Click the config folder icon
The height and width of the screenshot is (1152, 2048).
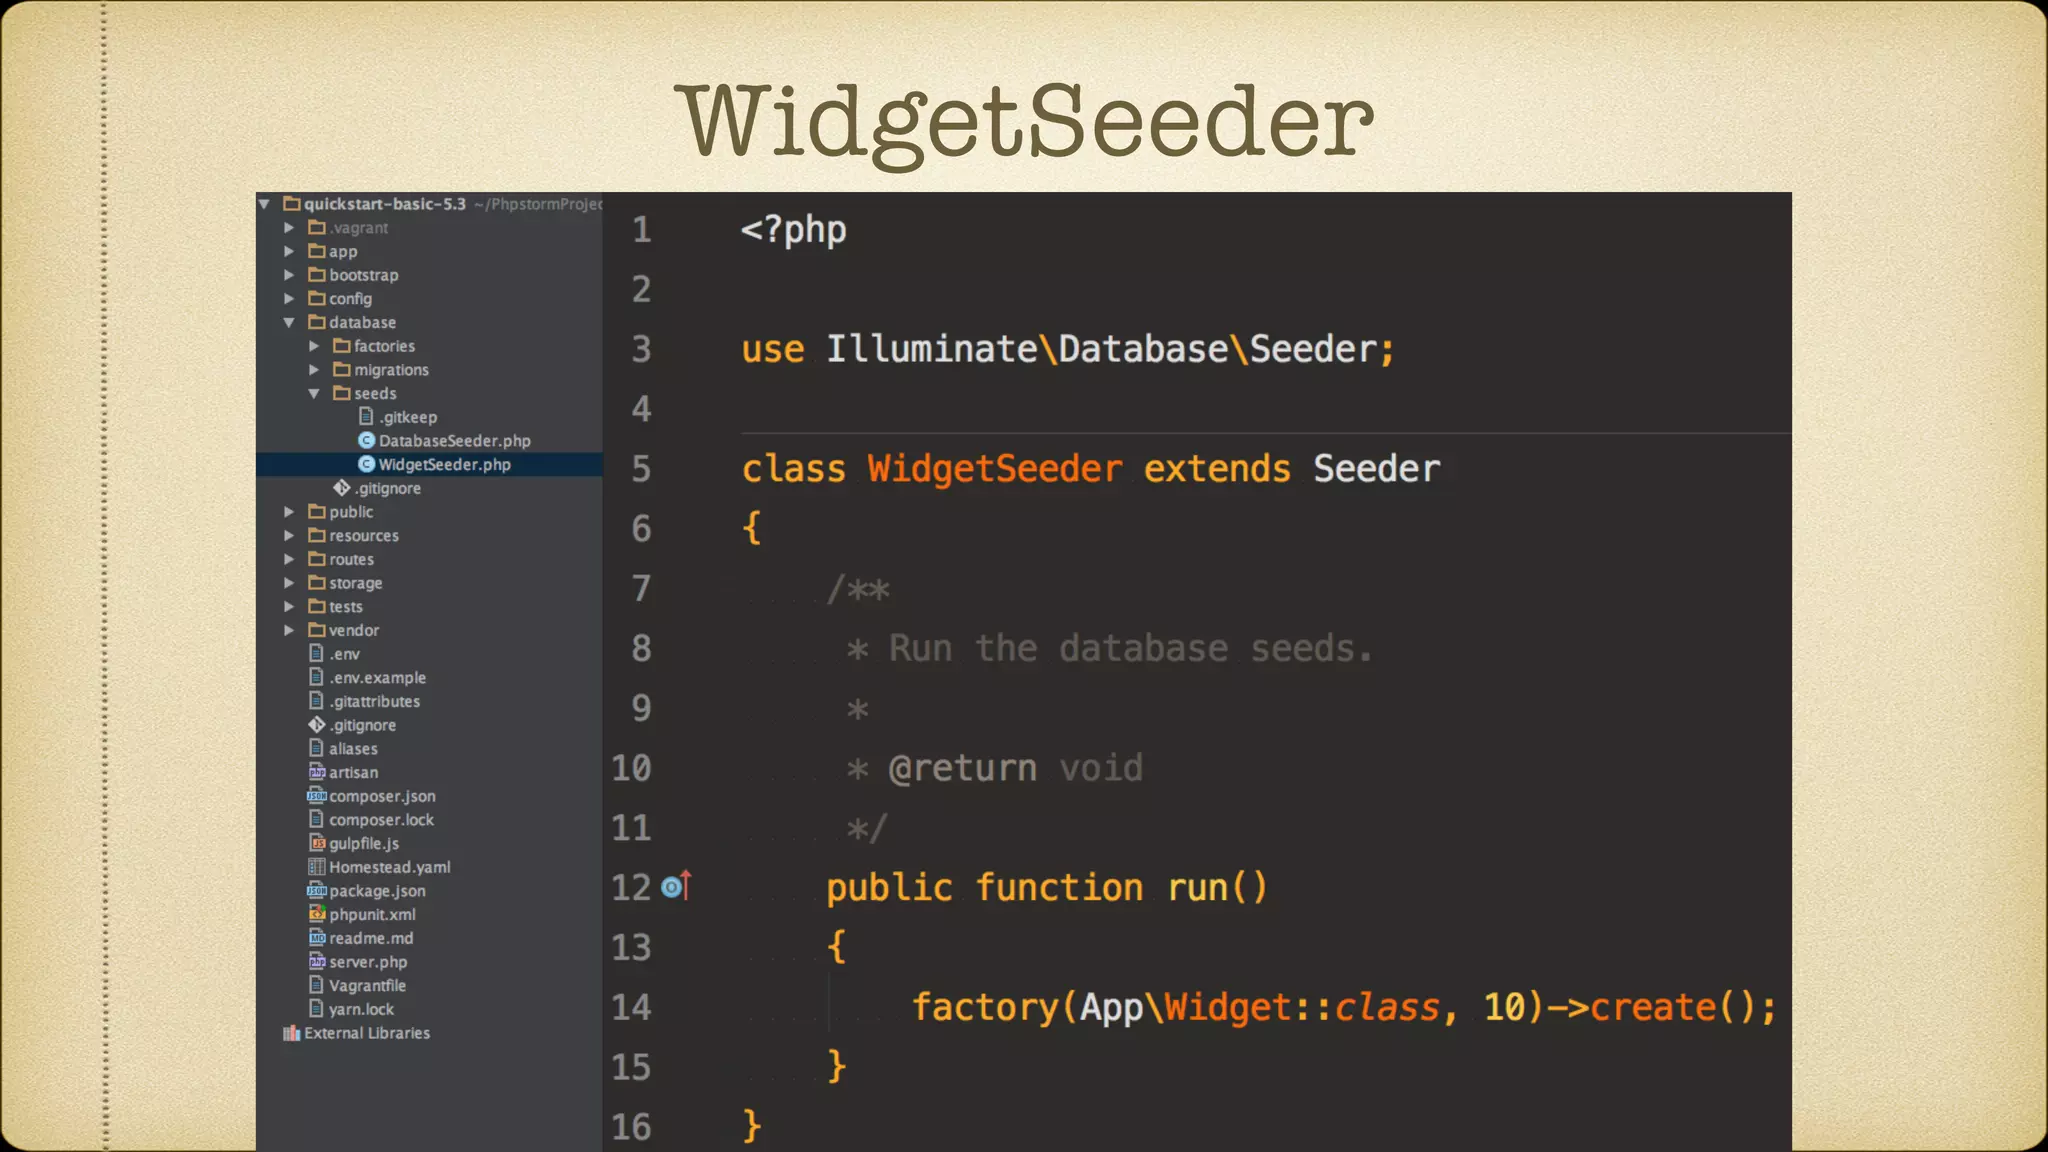[x=317, y=298]
